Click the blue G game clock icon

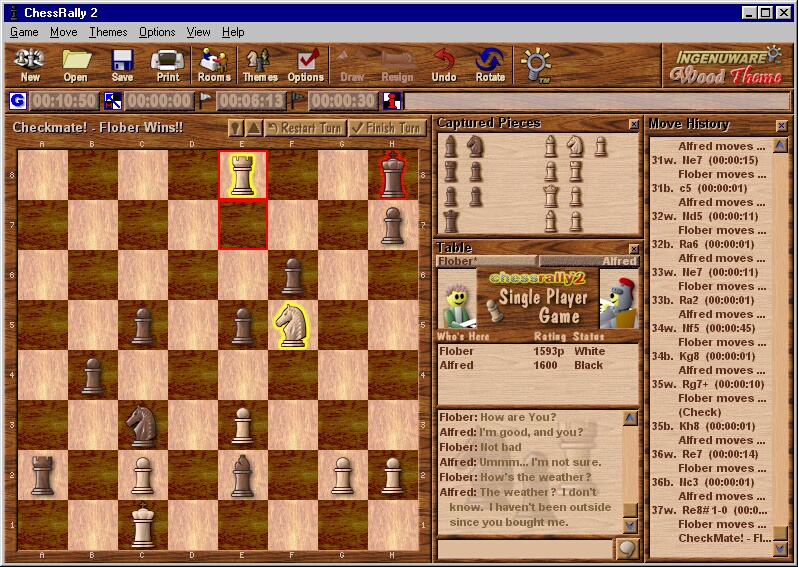18,101
